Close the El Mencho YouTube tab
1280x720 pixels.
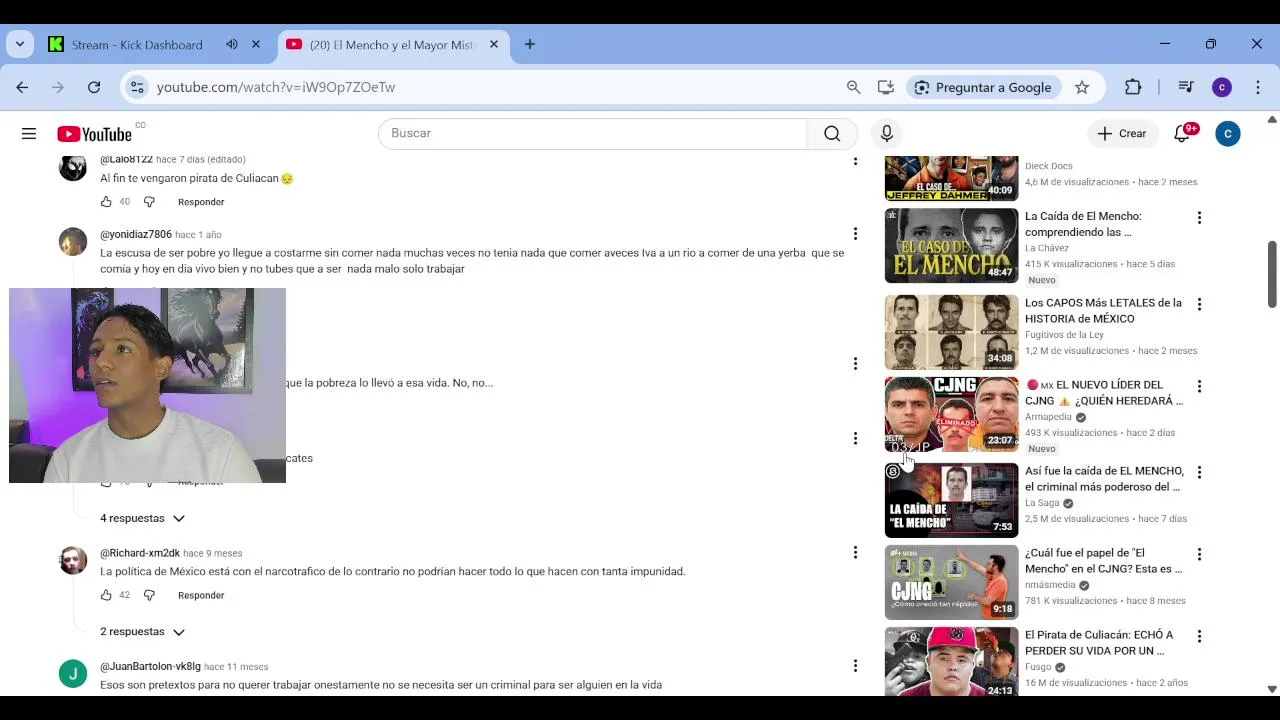(x=493, y=44)
